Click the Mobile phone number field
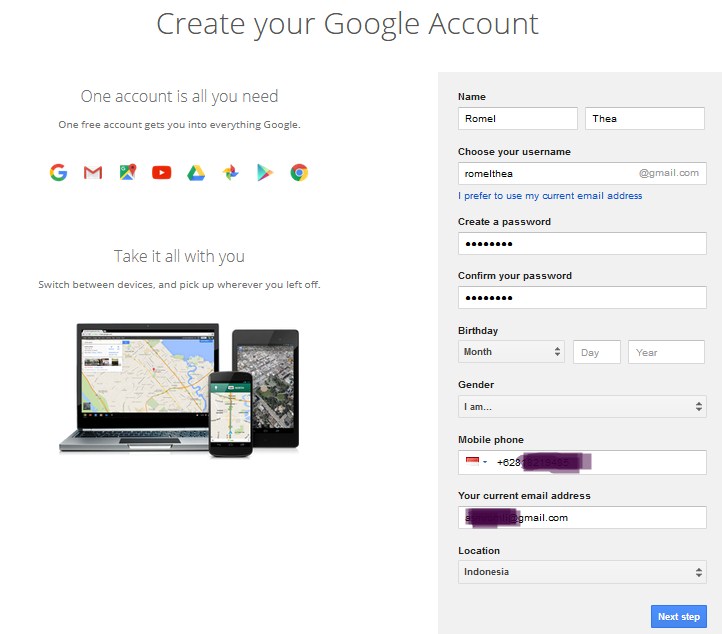This screenshot has height=634, width=722. 582,462
